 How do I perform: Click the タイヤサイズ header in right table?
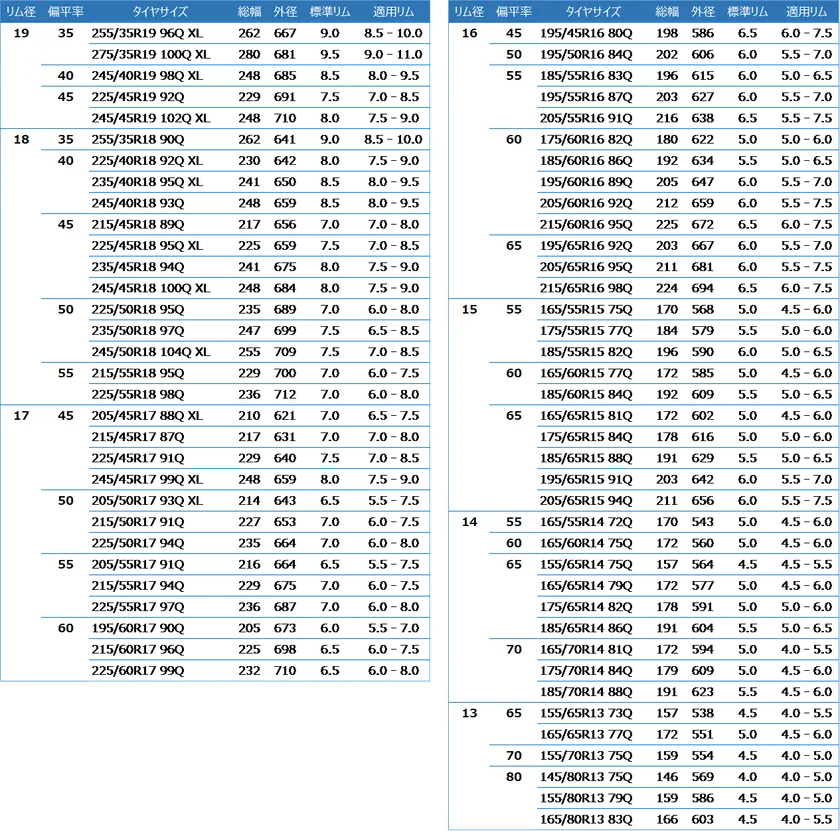[x=593, y=11]
